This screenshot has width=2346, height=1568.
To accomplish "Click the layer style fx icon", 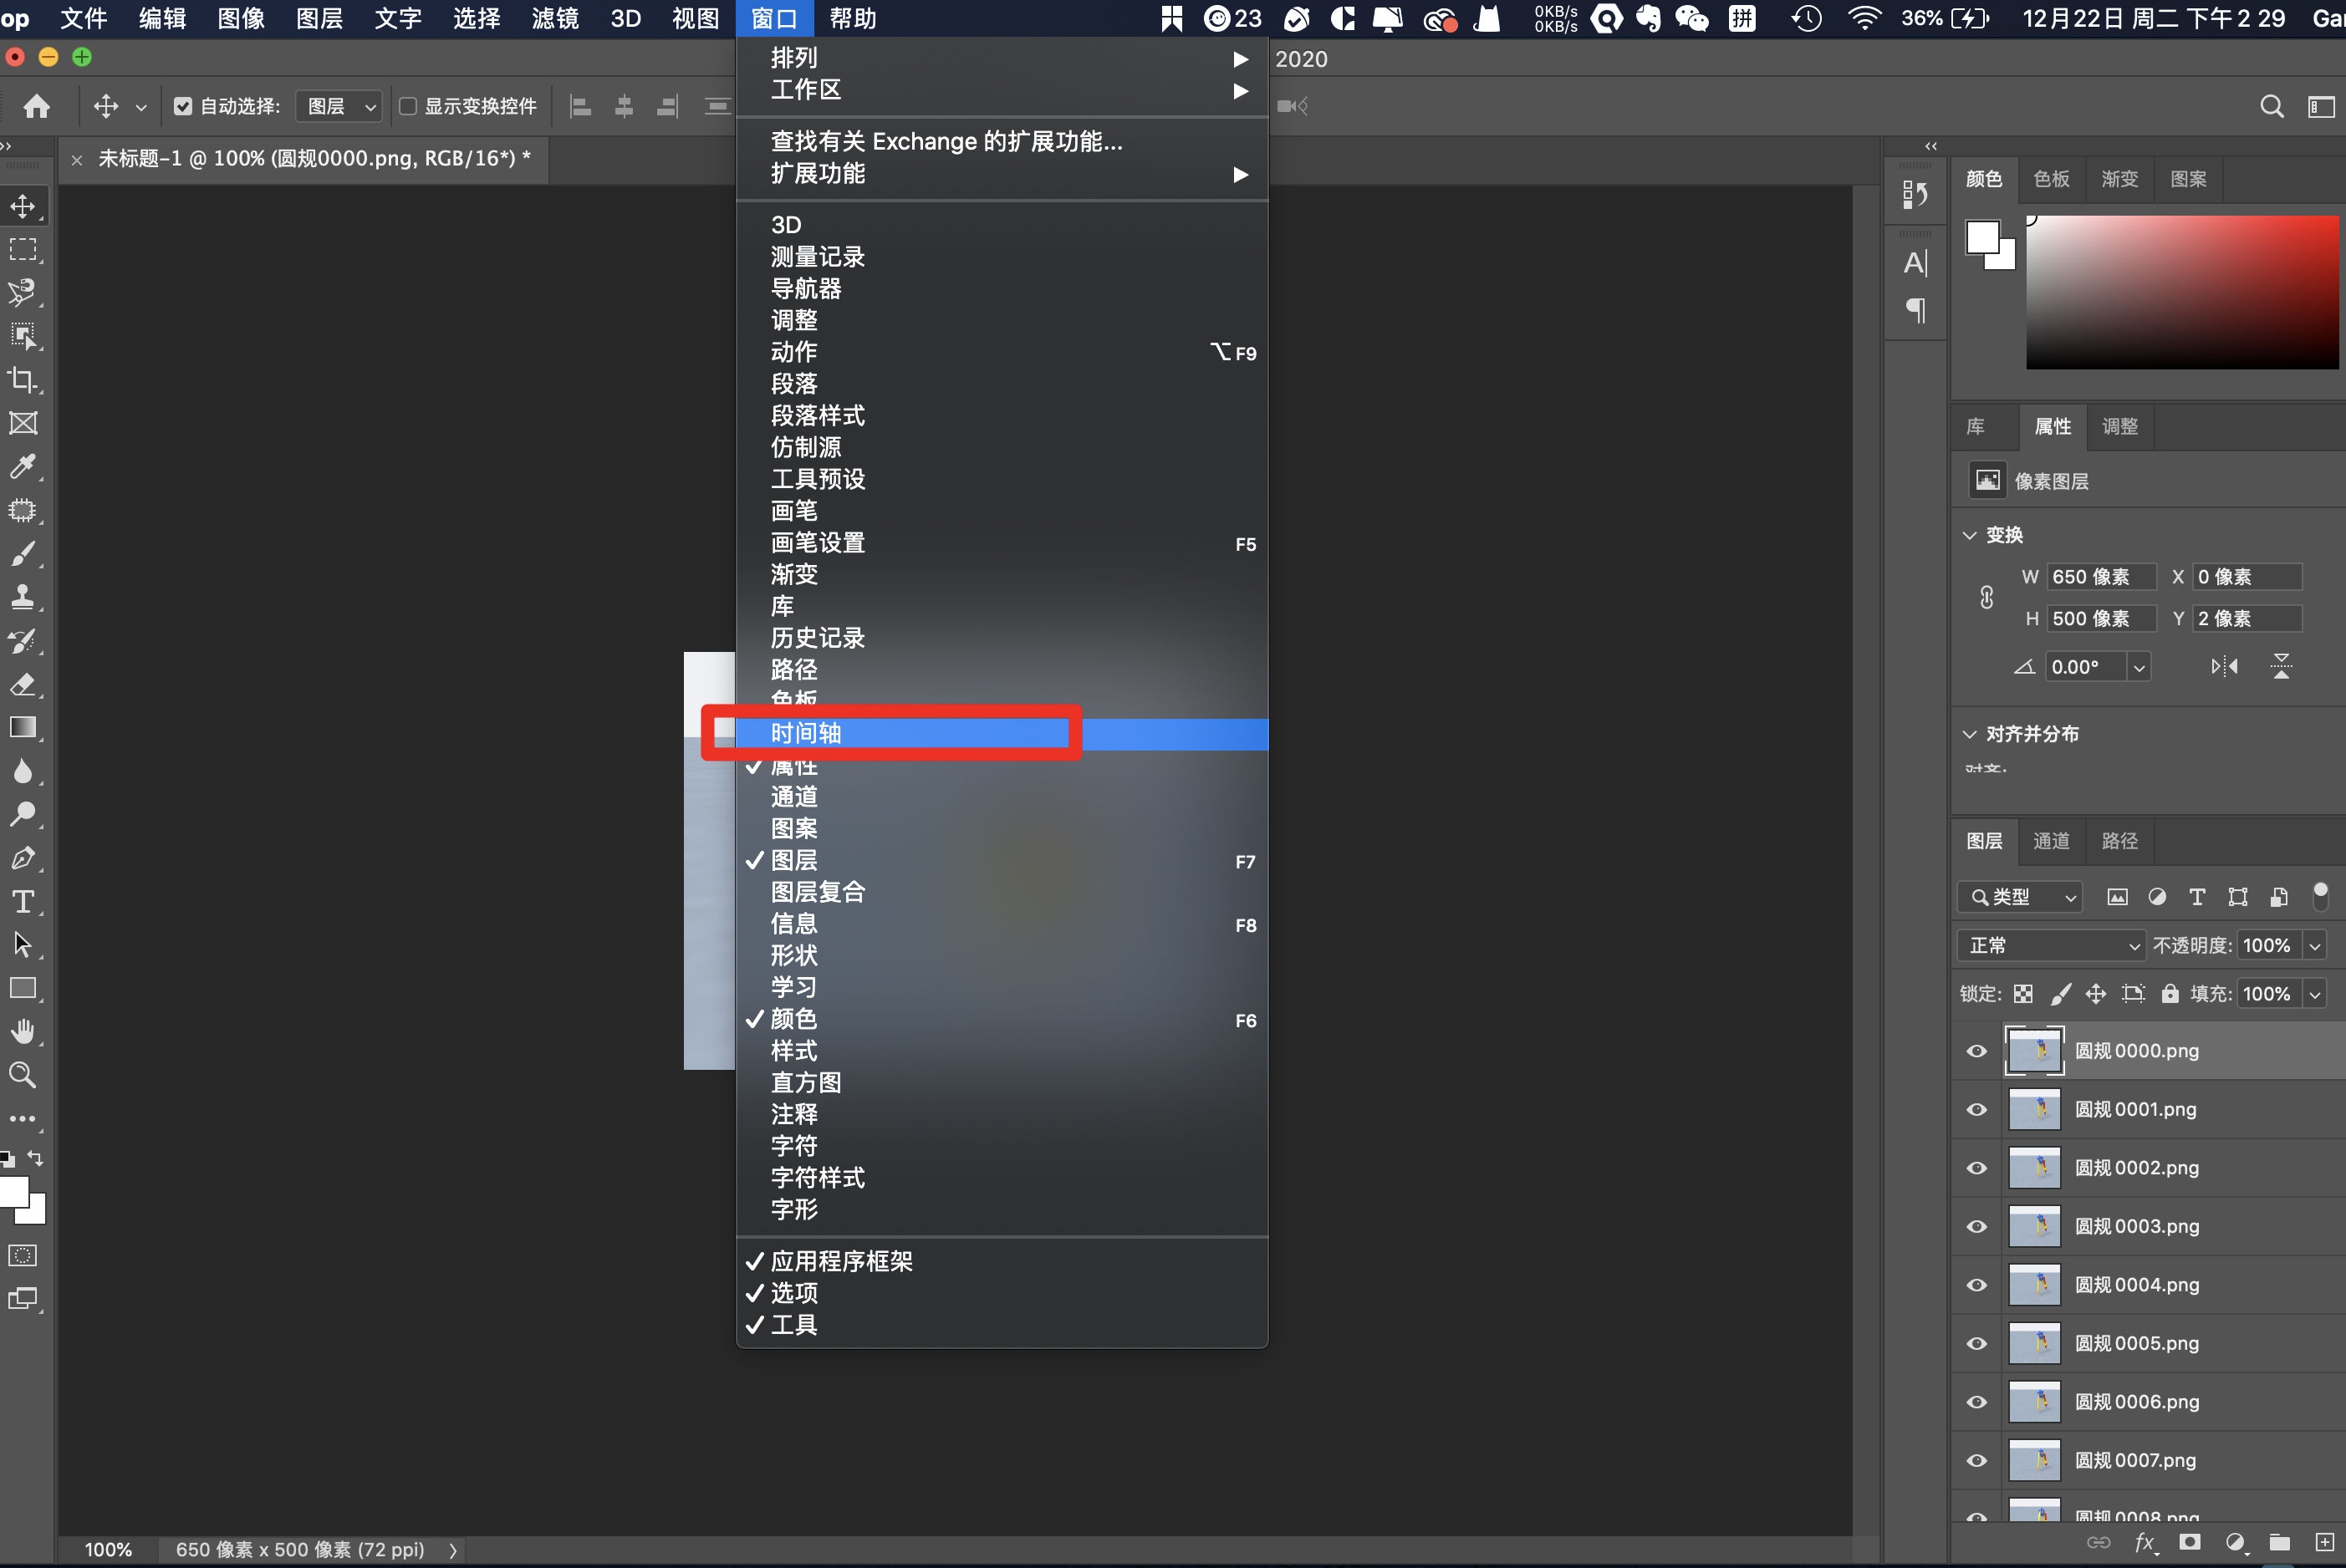I will click(2144, 1542).
